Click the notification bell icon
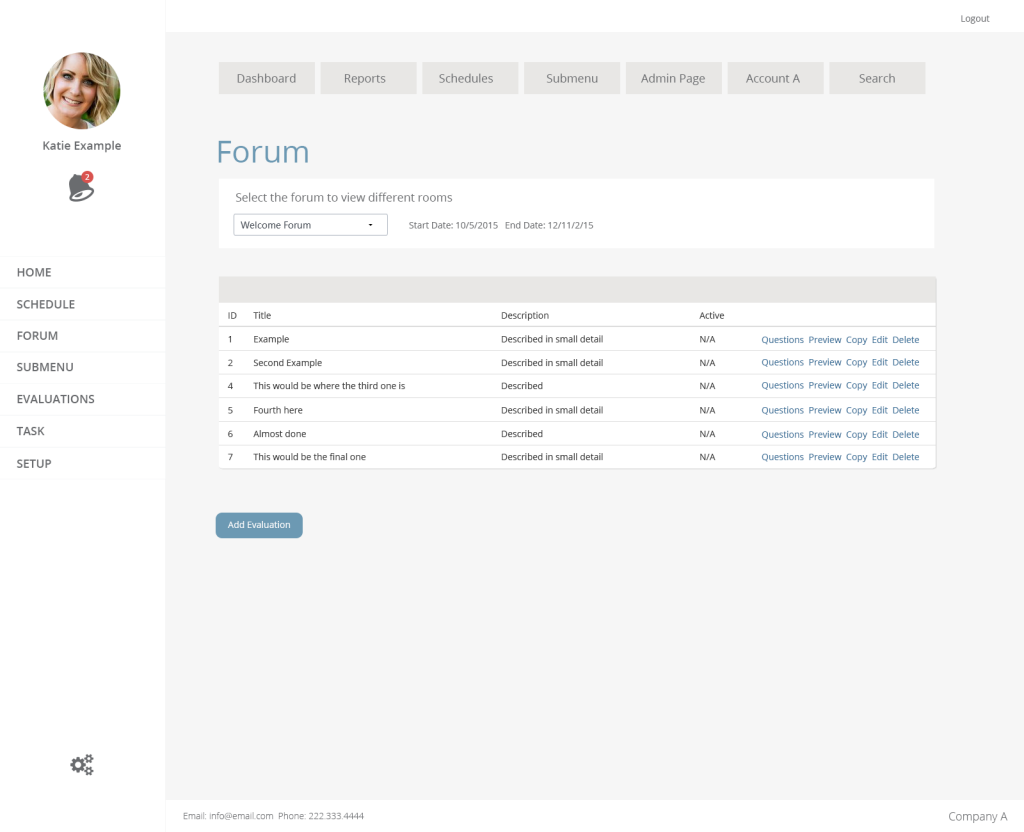Image resolution: width=1024 pixels, height=832 pixels. point(81,187)
